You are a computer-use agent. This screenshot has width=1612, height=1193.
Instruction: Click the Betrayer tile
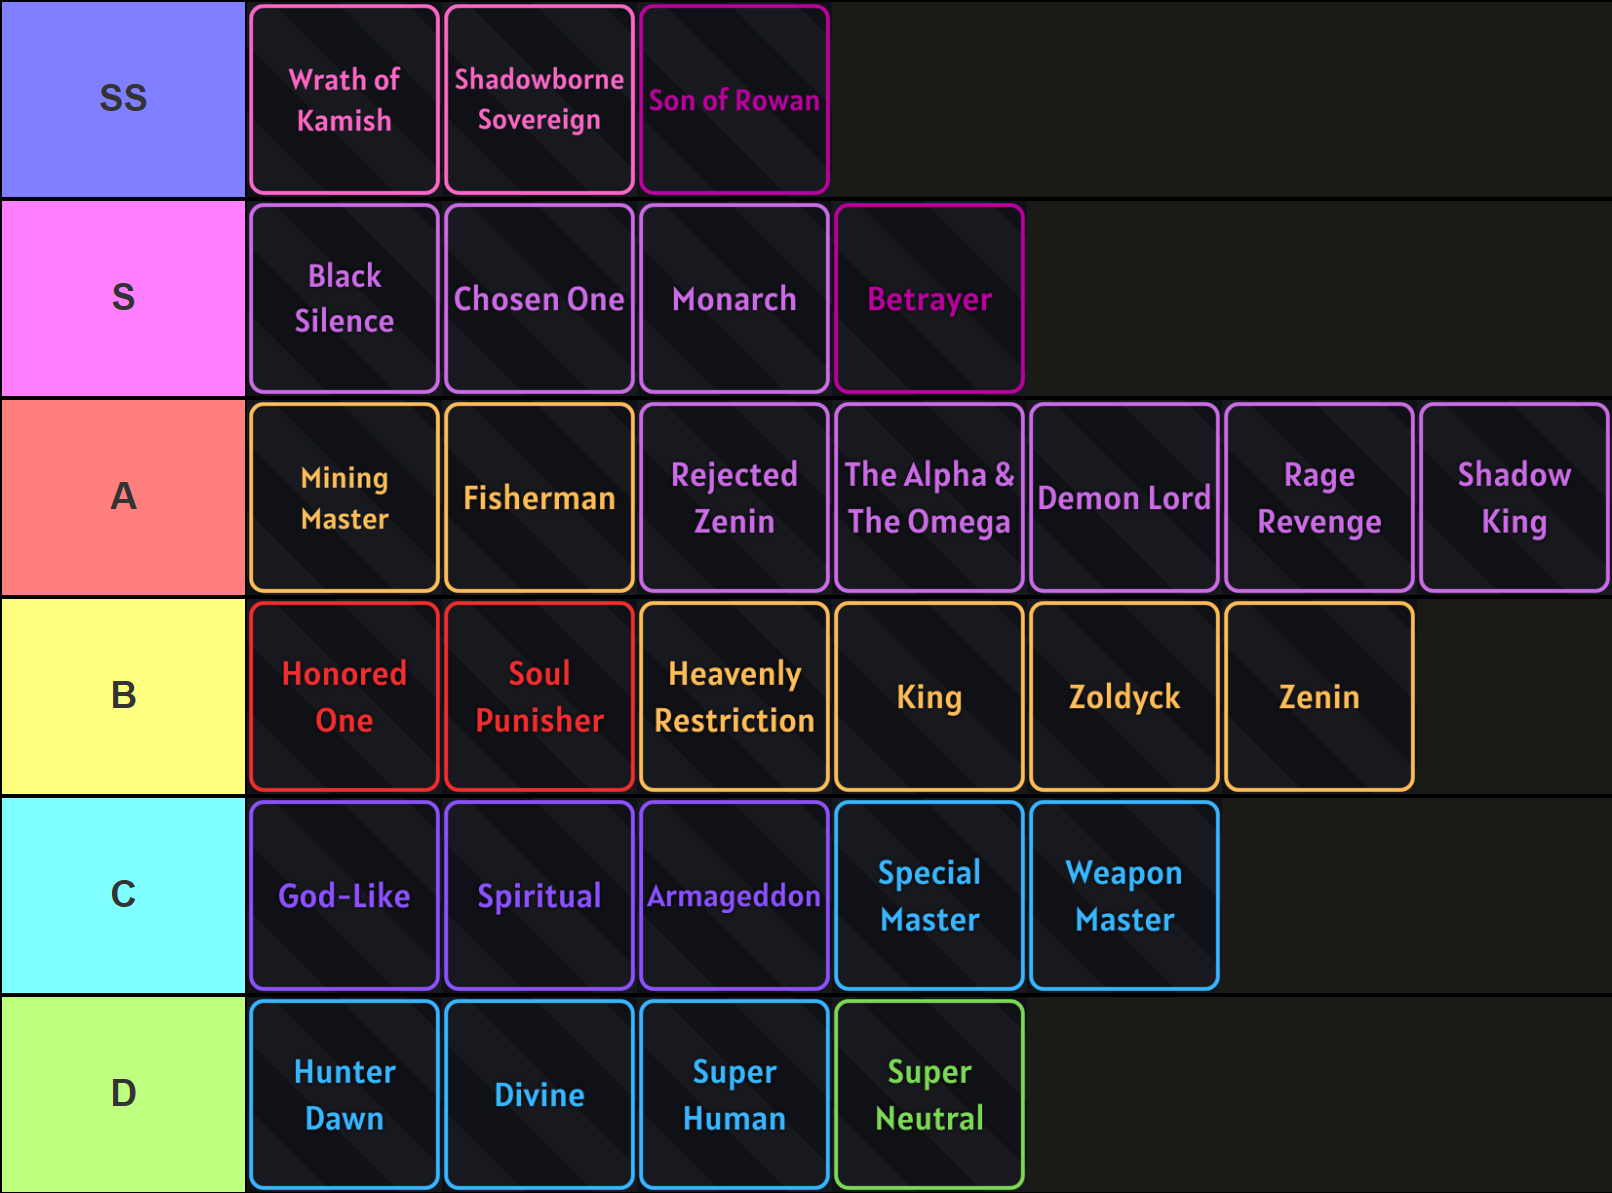(x=929, y=298)
